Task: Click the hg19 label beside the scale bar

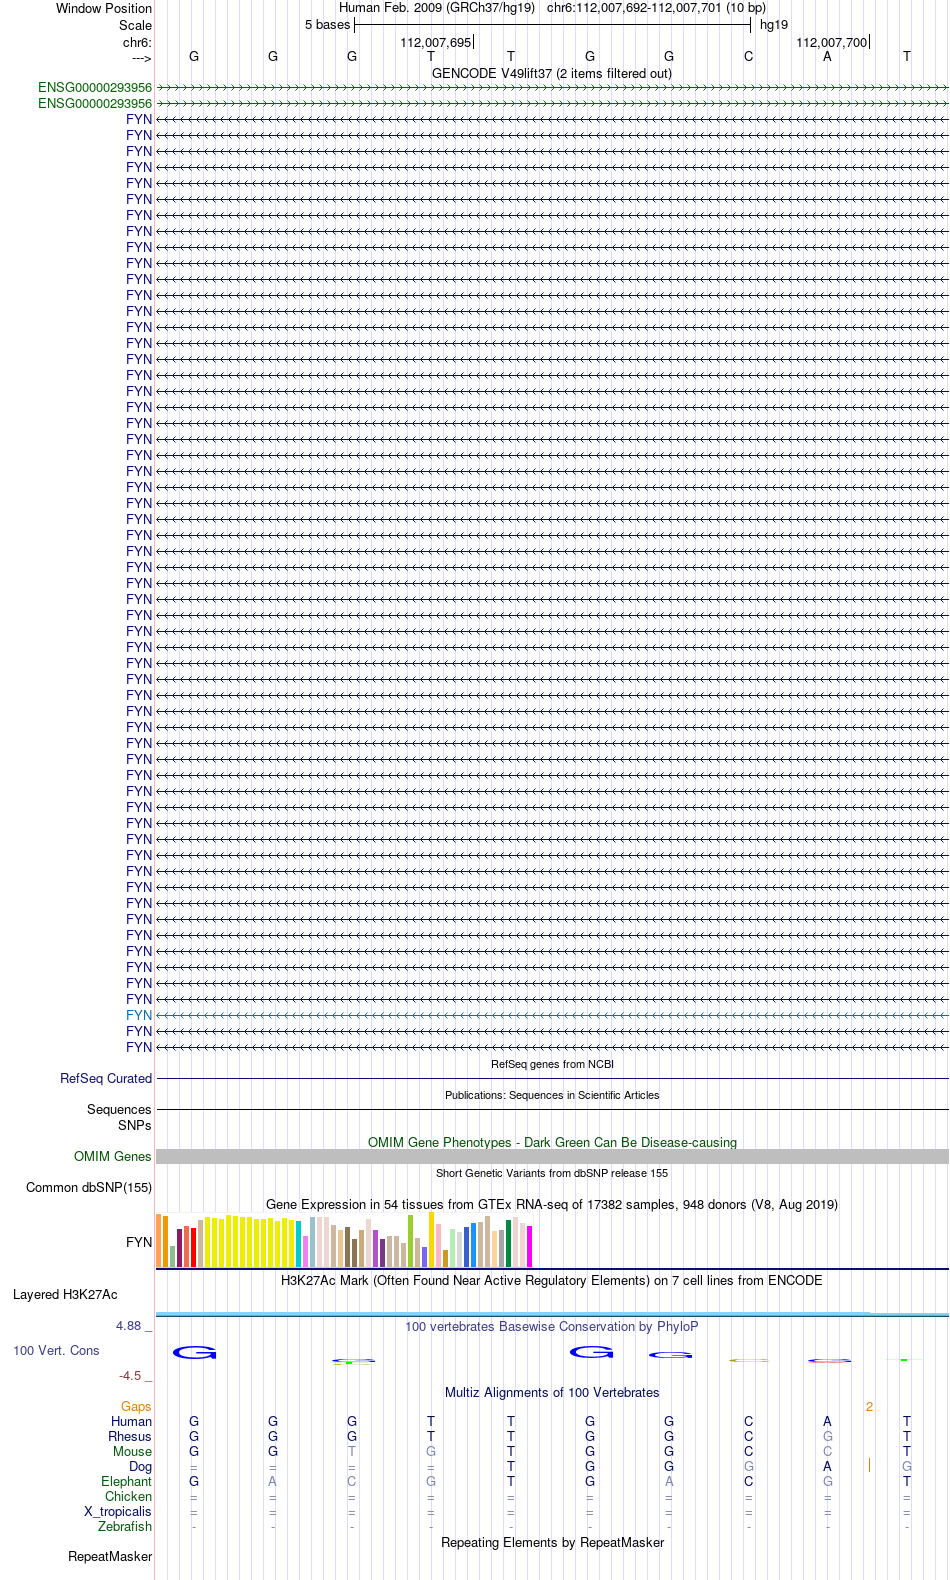Action: [774, 25]
